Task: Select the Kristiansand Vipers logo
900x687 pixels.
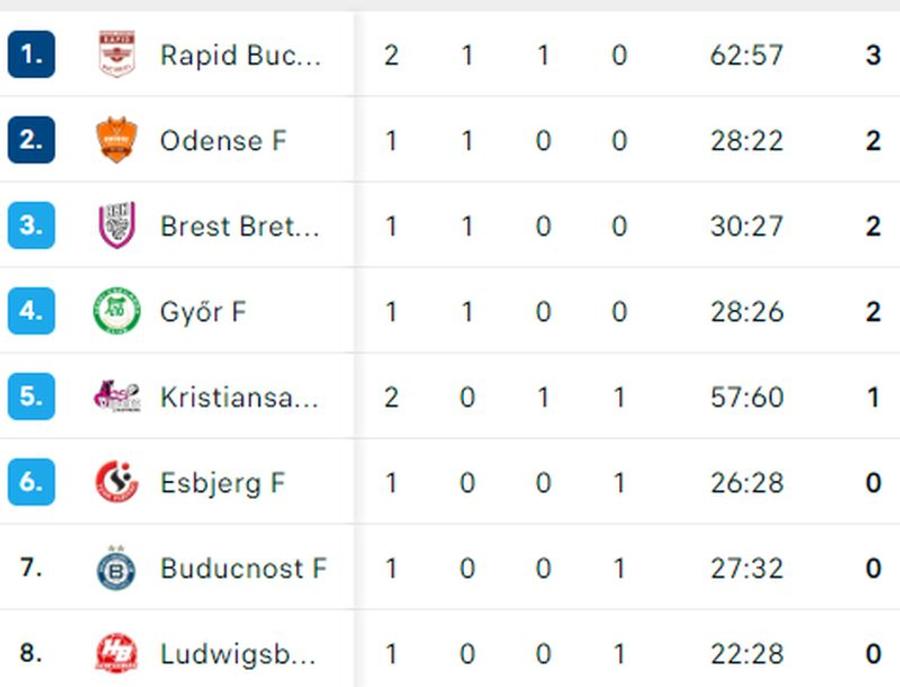Action: pos(117,396)
